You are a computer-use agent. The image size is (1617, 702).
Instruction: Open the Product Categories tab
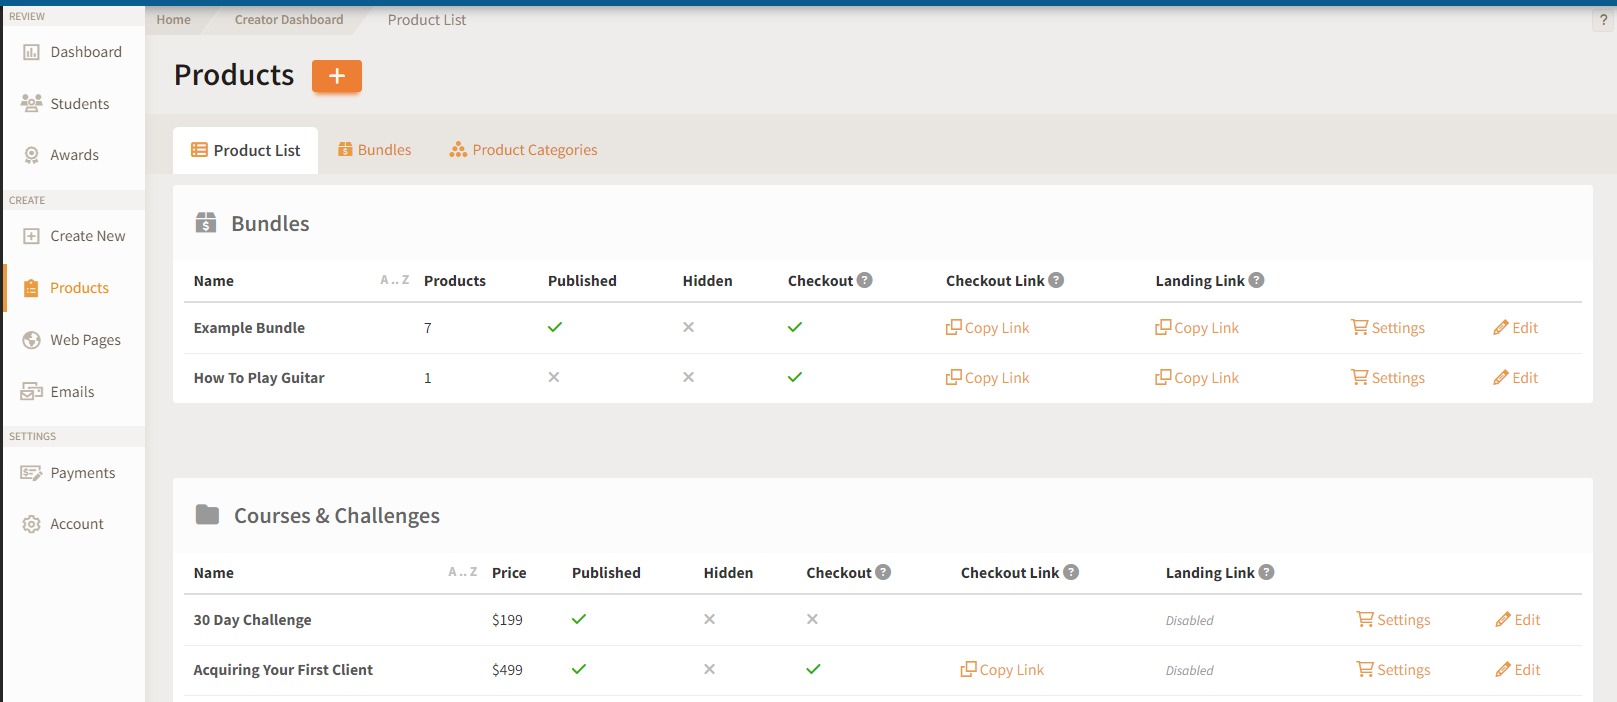[x=523, y=150]
